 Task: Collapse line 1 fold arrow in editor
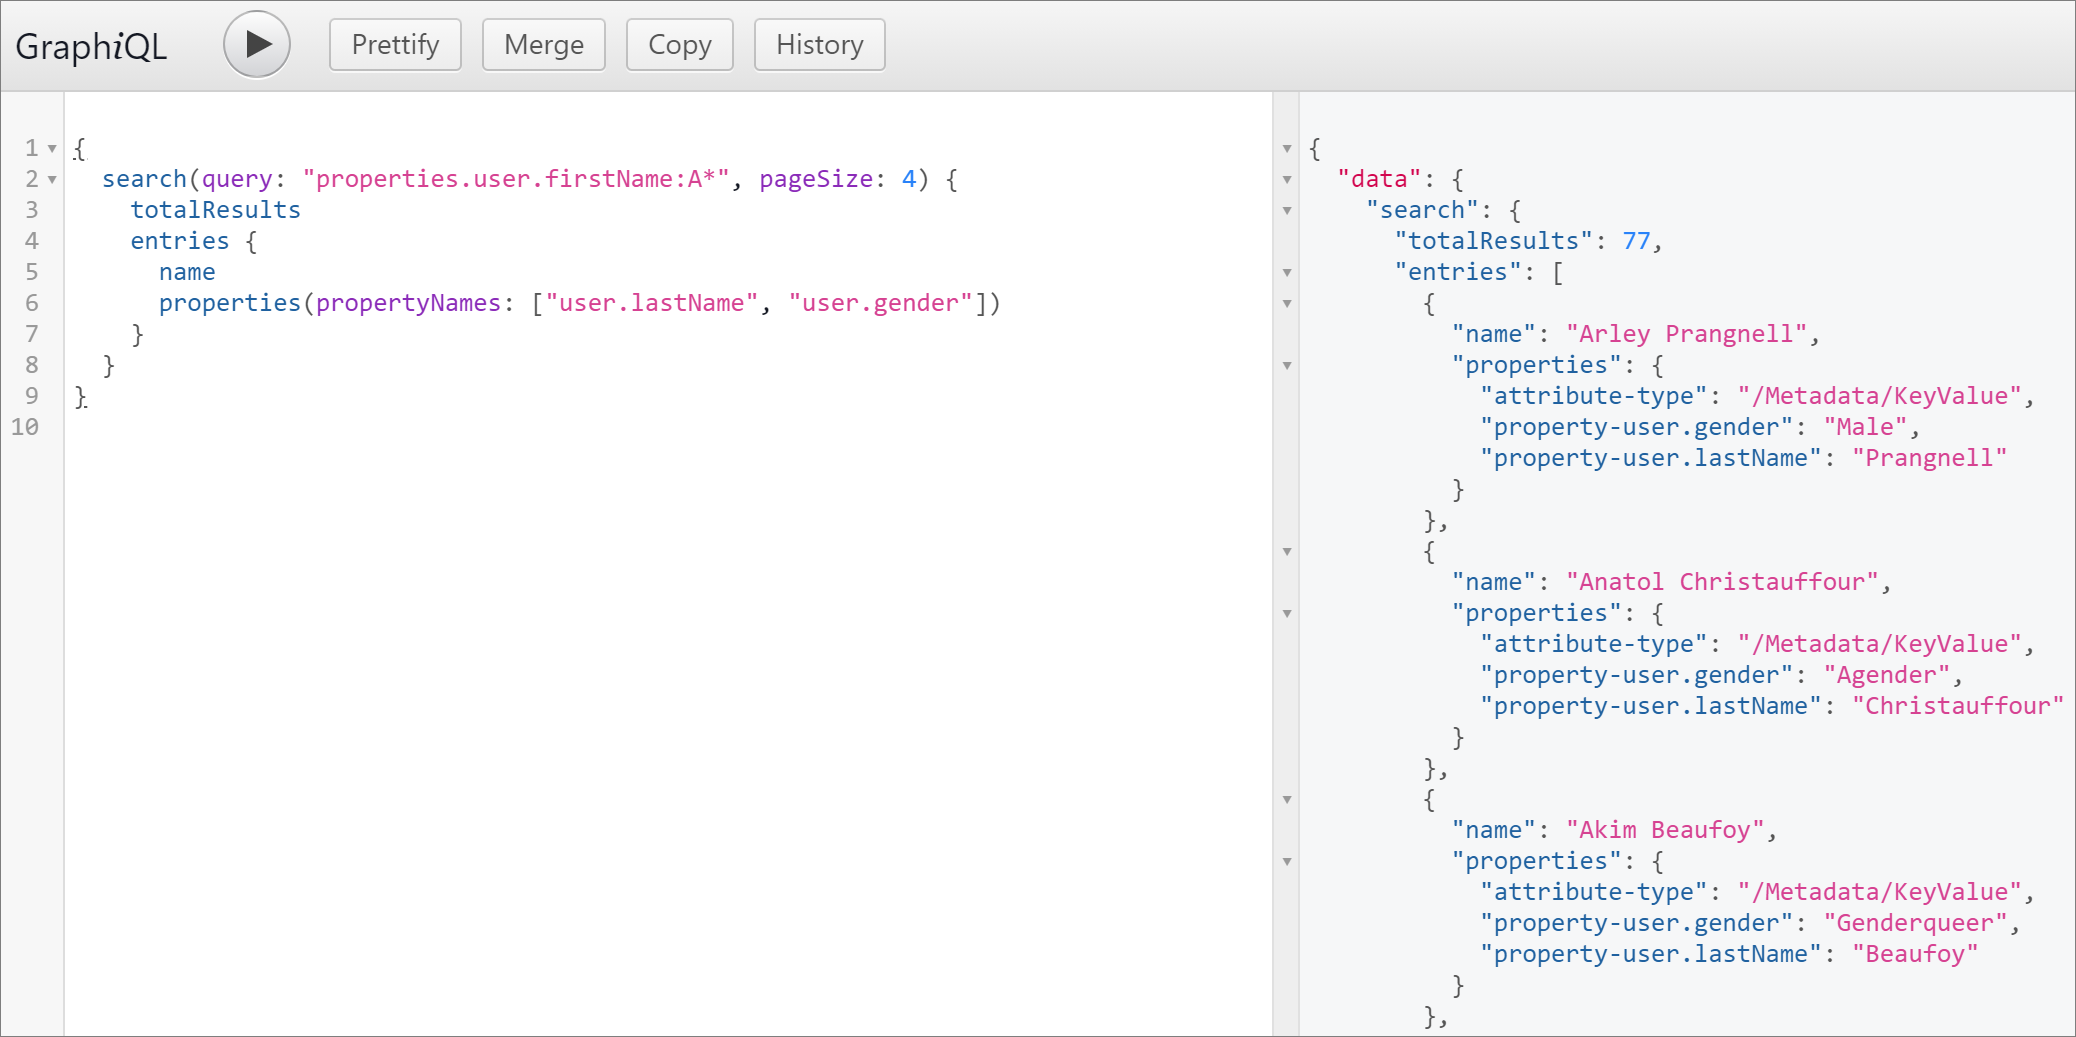(52, 149)
